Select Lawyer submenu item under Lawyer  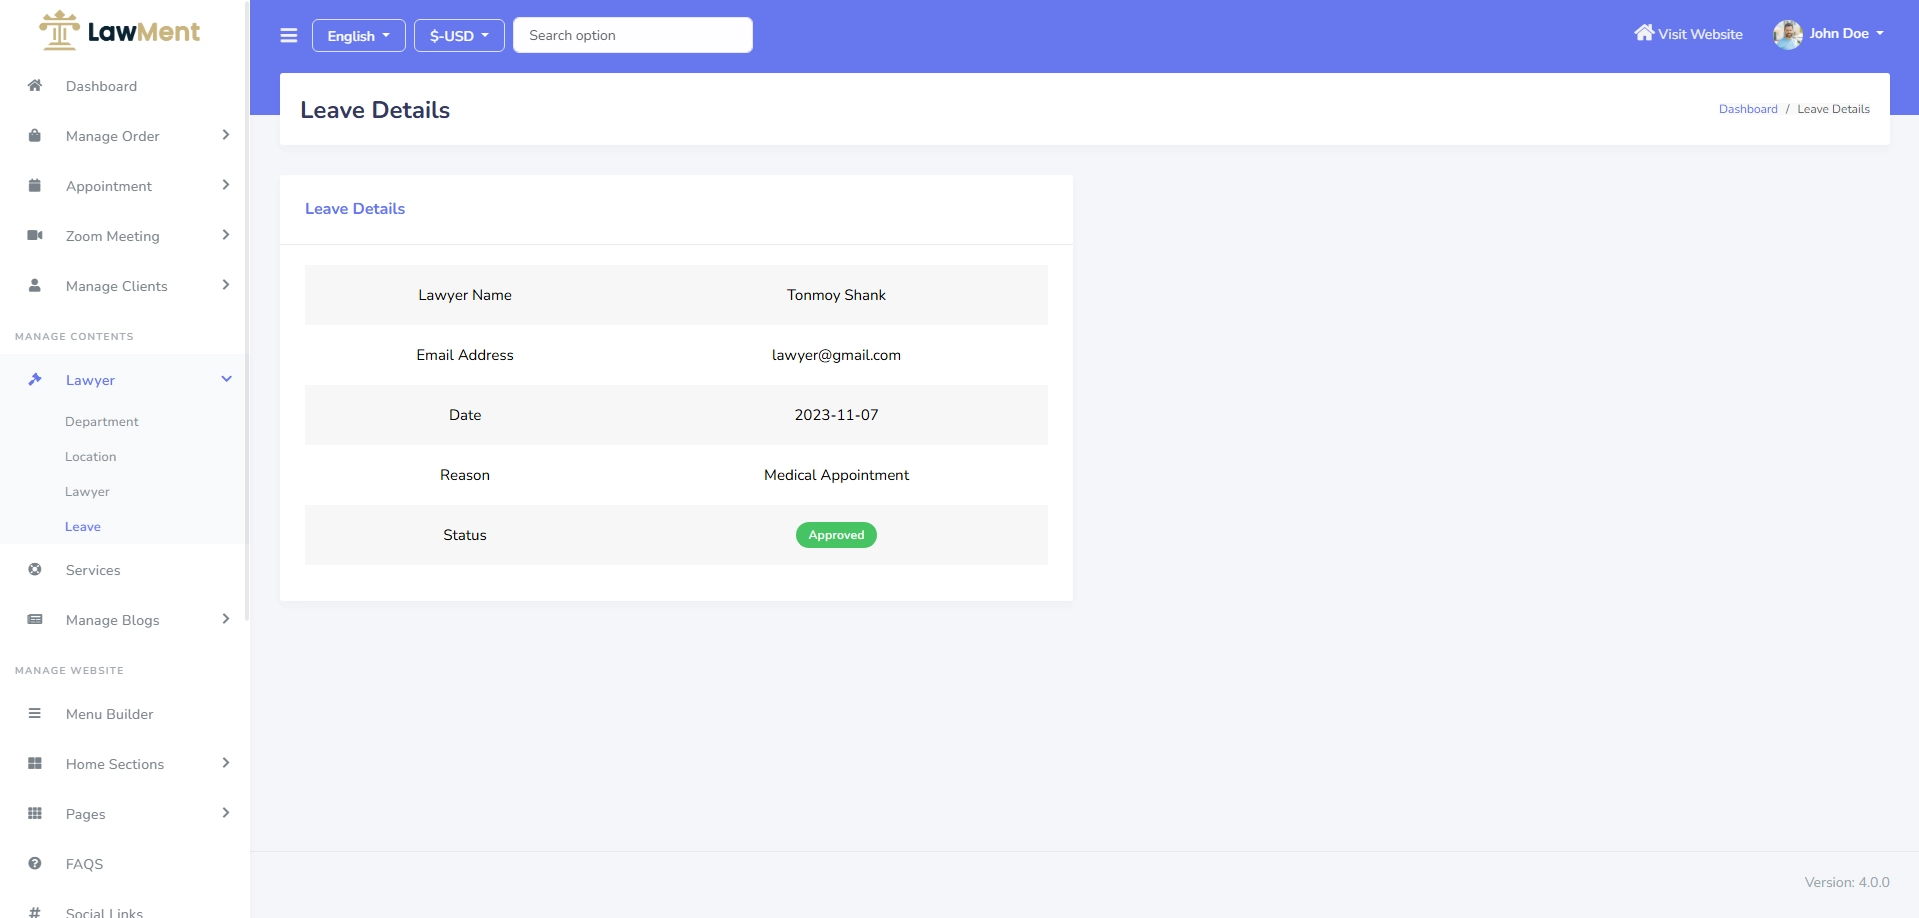(x=88, y=492)
